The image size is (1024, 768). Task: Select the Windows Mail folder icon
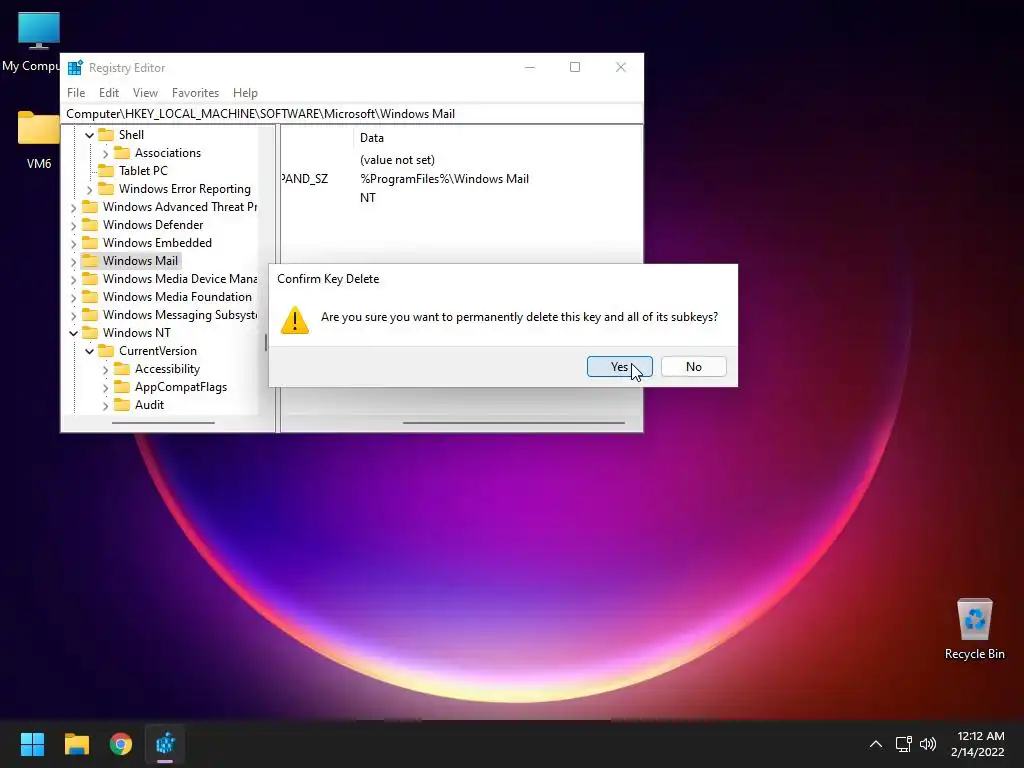[x=90, y=261]
